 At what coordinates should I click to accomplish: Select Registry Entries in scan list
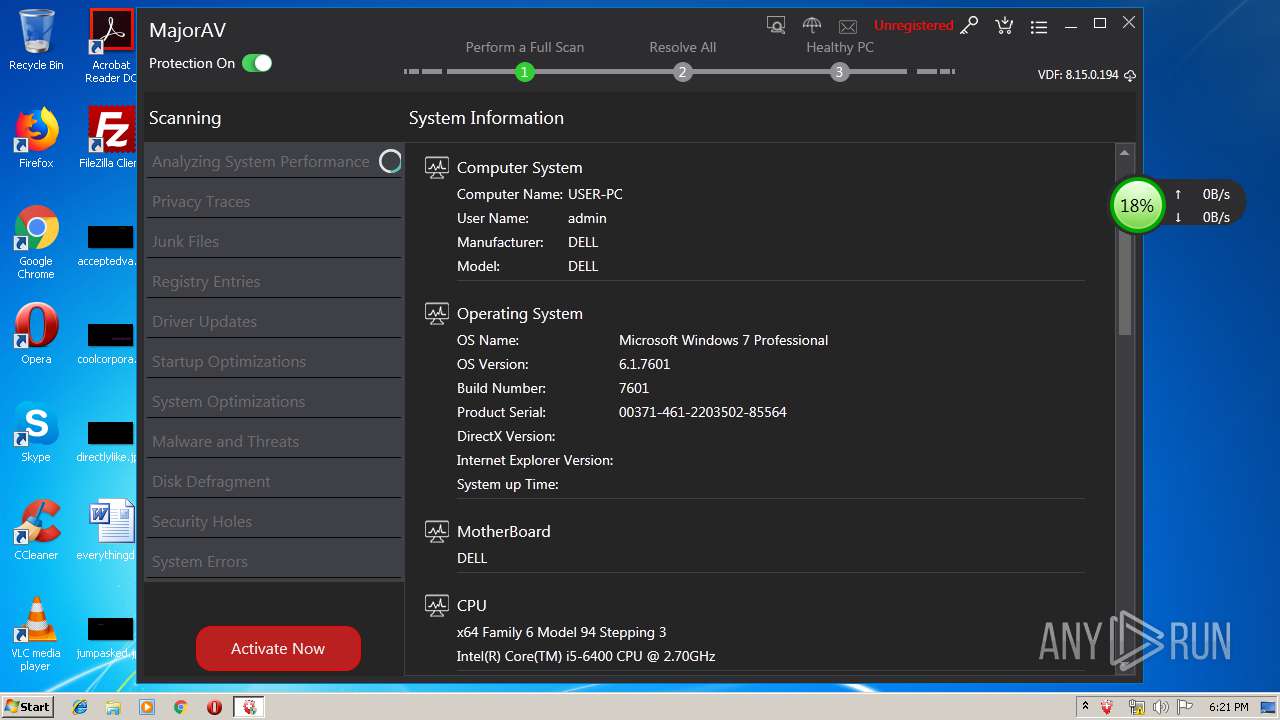pyautogui.click(x=274, y=281)
